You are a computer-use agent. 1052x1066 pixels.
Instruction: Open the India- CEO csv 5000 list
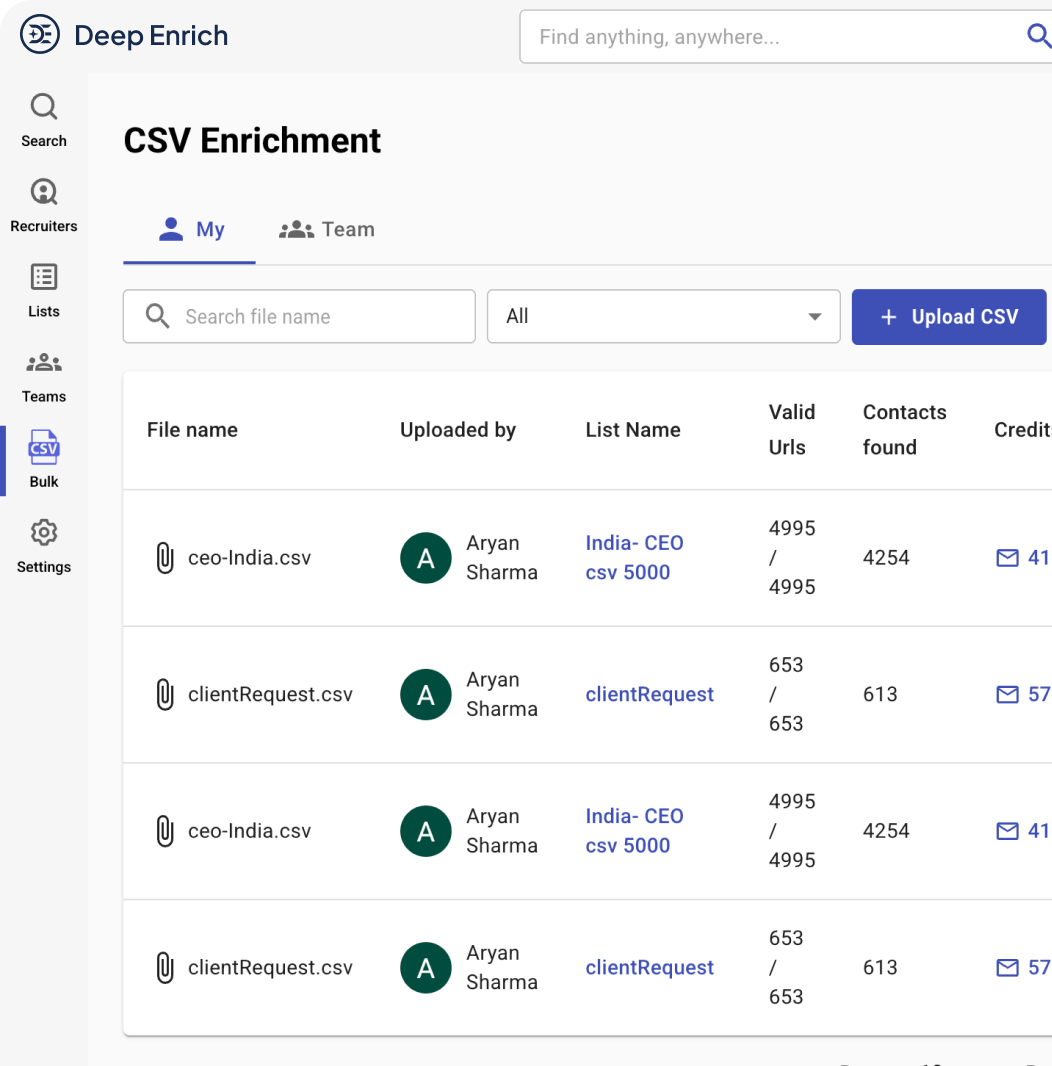[x=634, y=557]
